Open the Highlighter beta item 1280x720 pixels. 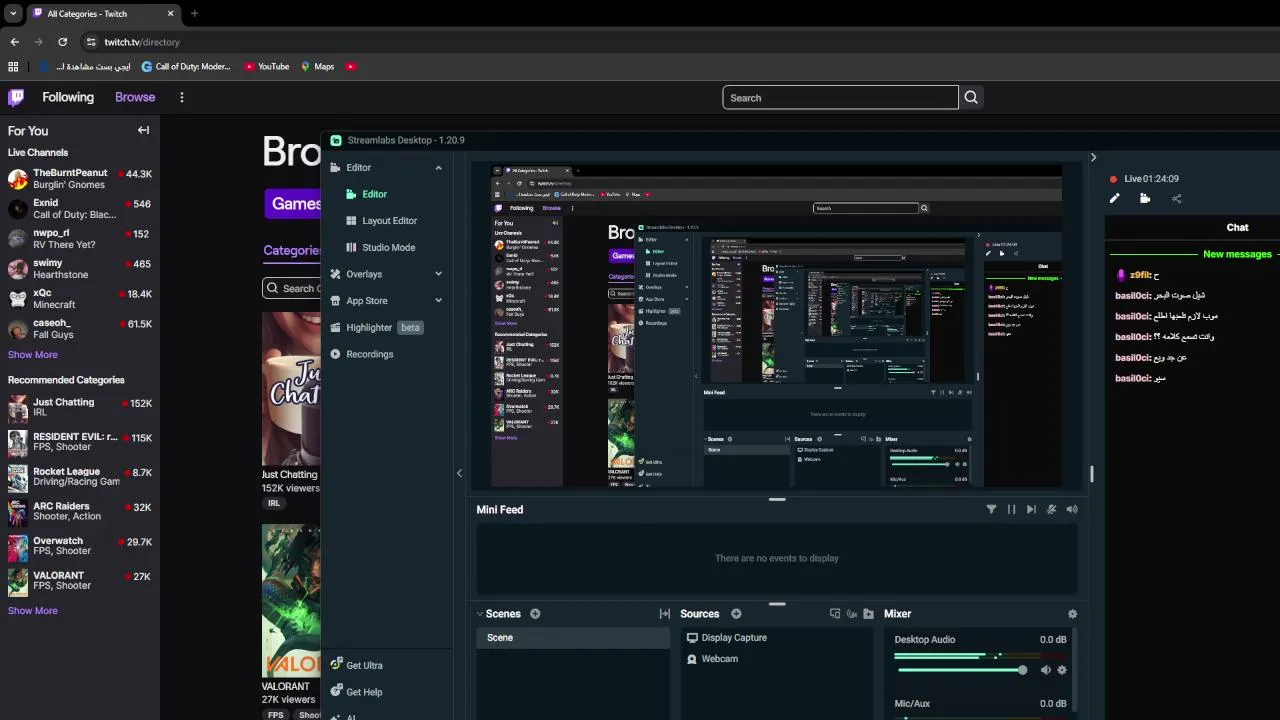click(377, 328)
